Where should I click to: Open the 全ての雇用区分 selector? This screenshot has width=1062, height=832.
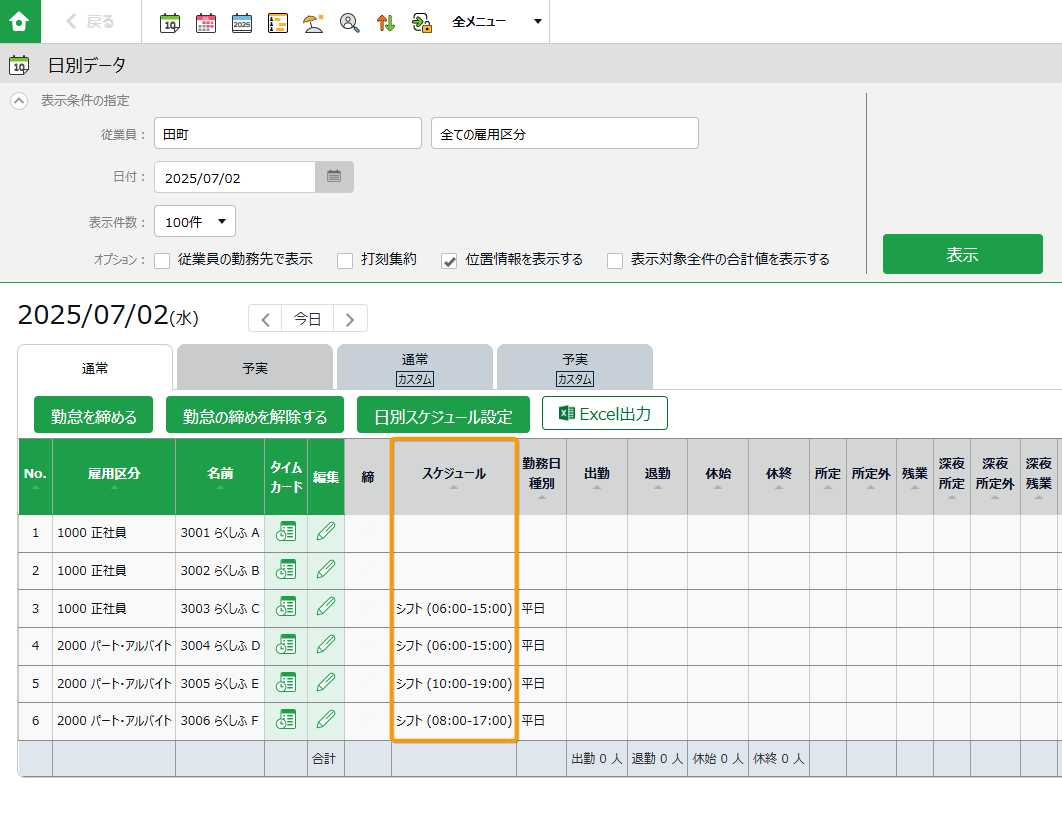[565, 133]
